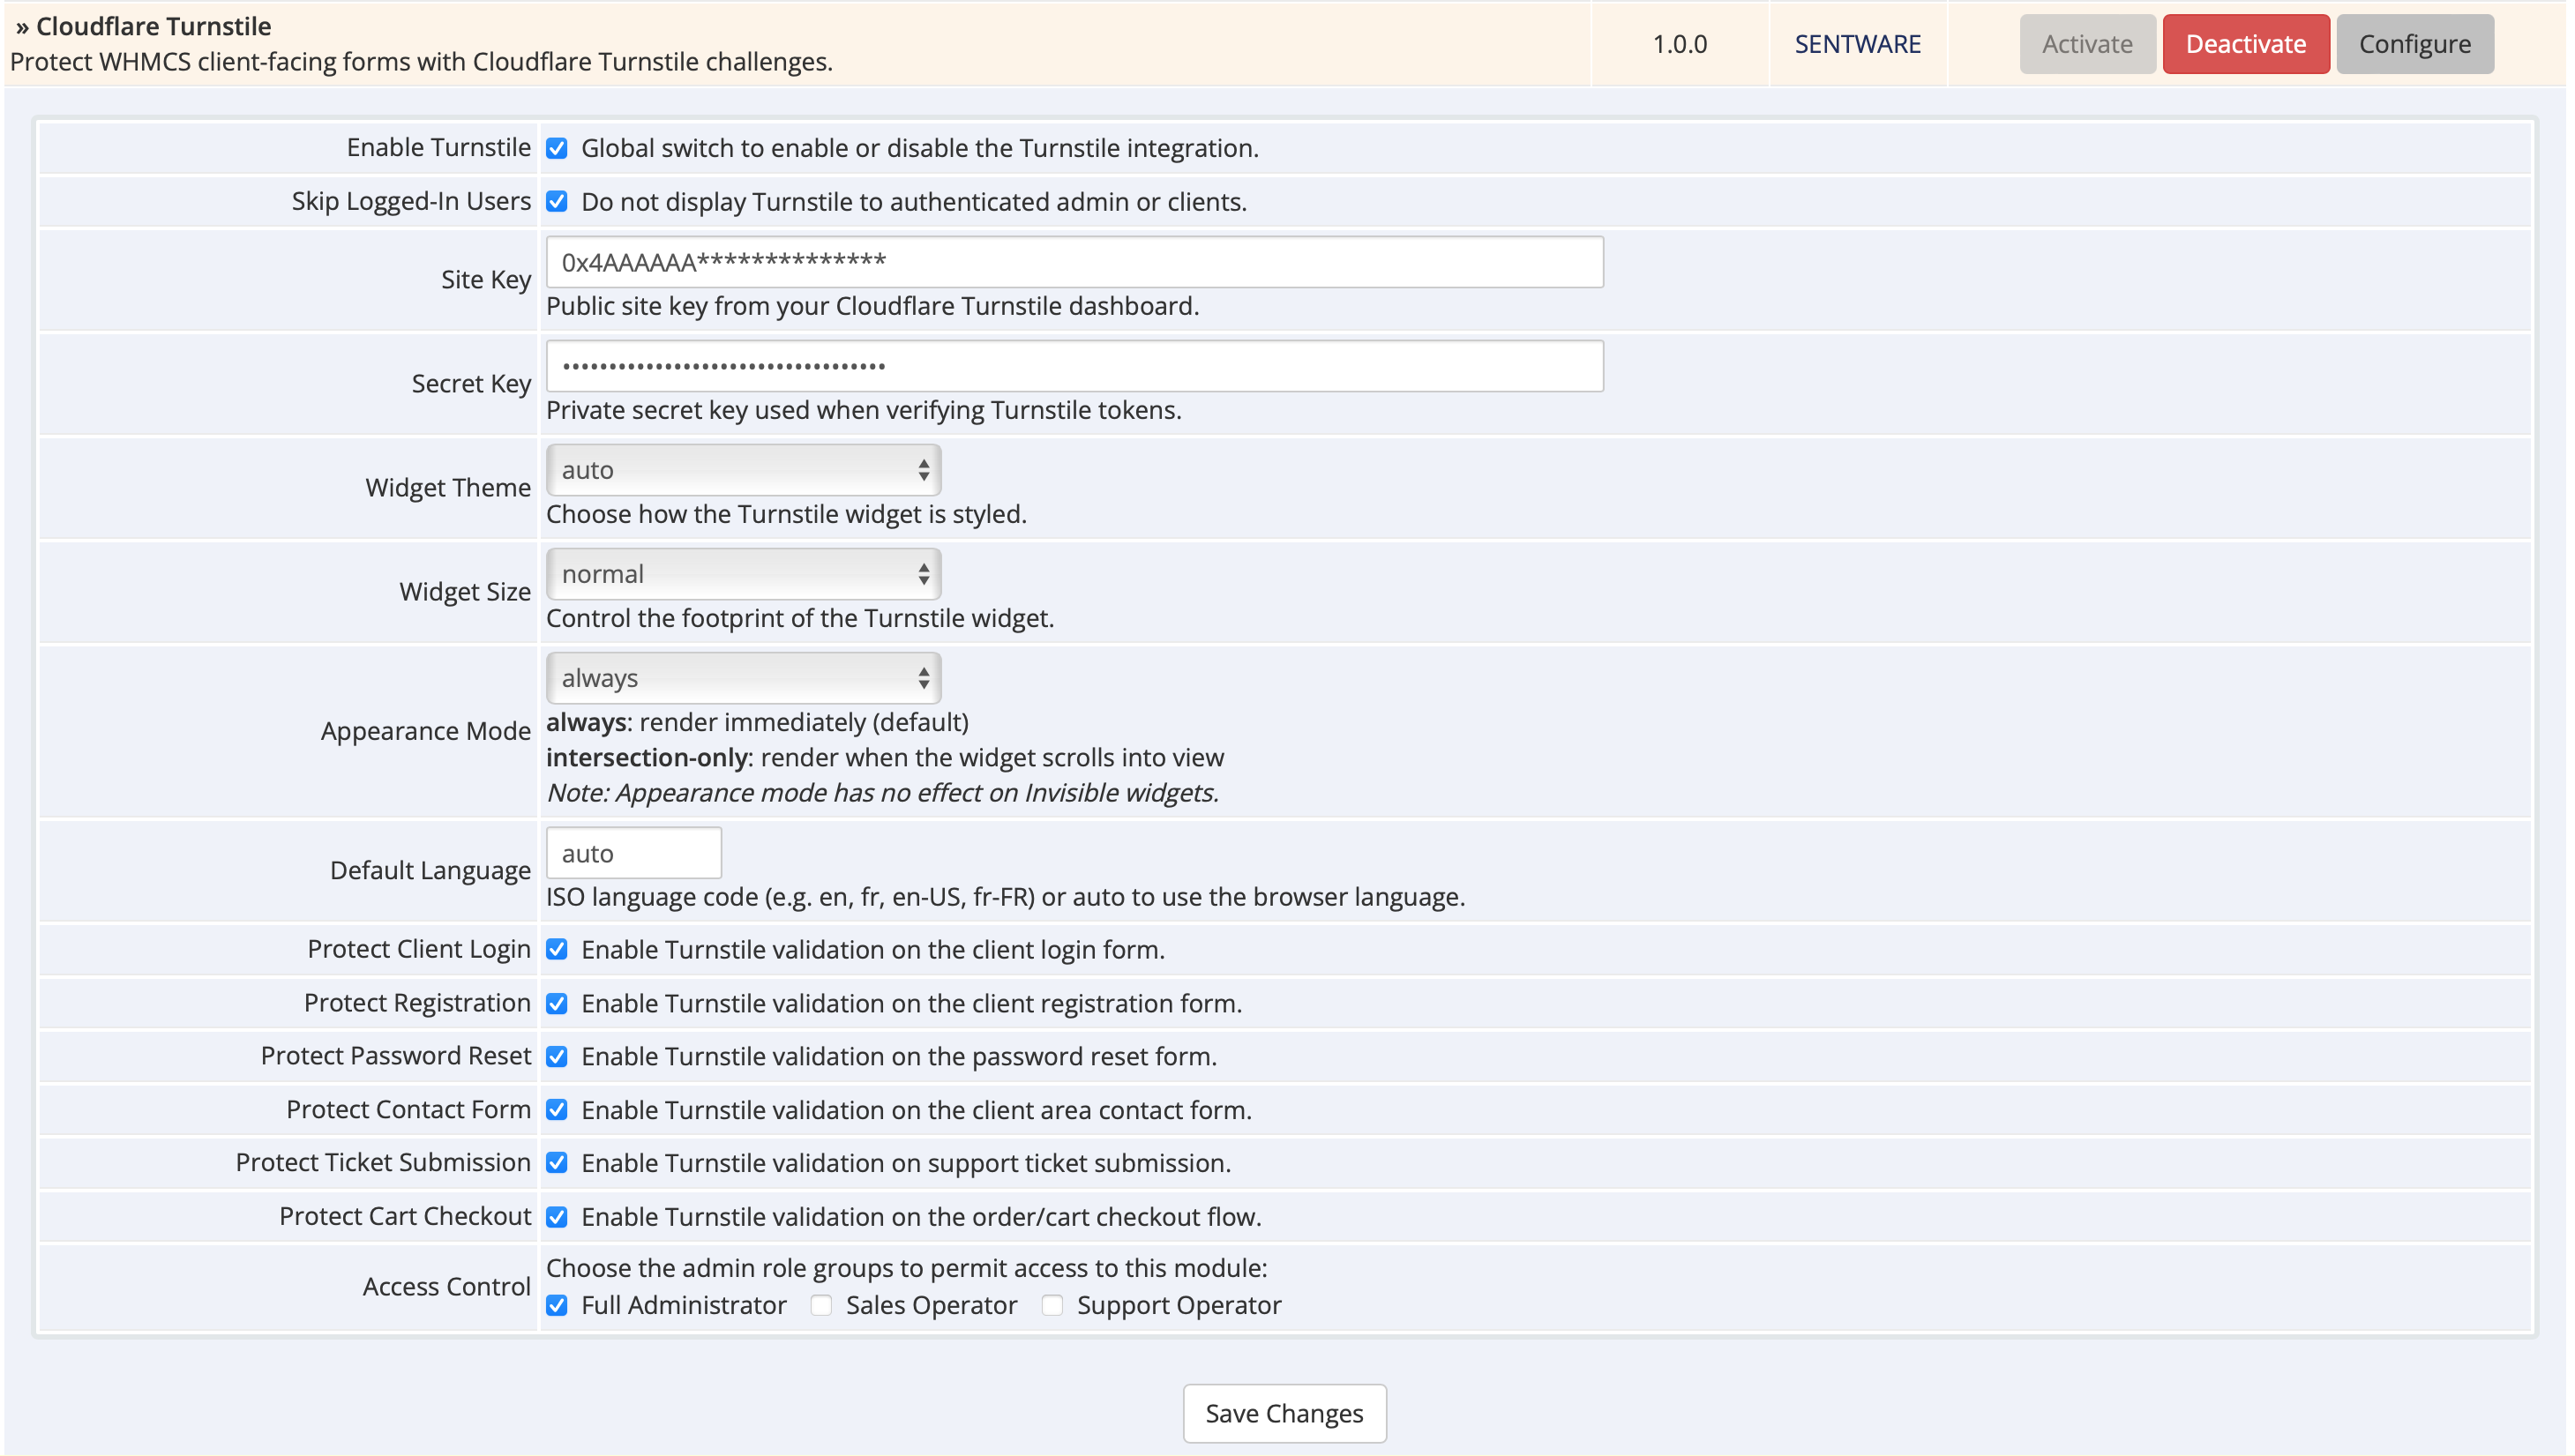This screenshot has width=2575, height=1456.
Task: Click the Save Changes button
Action: coord(1284,1413)
